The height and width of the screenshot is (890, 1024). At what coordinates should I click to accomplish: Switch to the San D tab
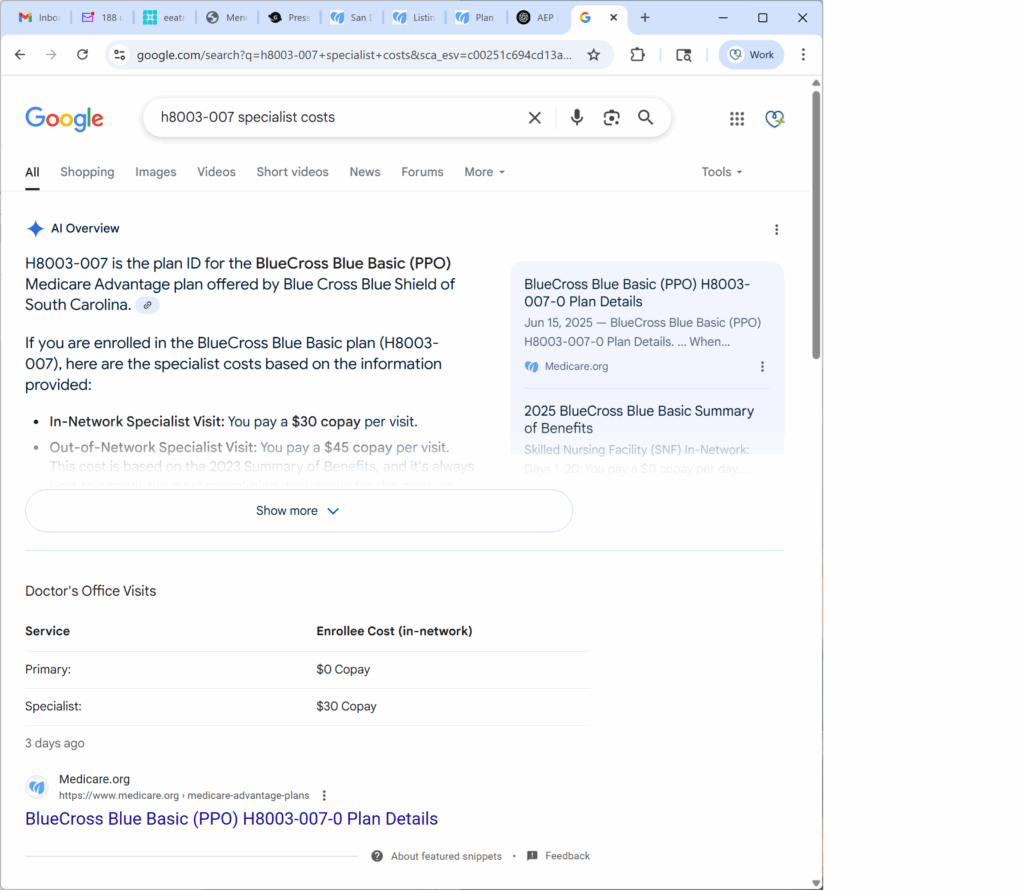[x=351, y=18]
